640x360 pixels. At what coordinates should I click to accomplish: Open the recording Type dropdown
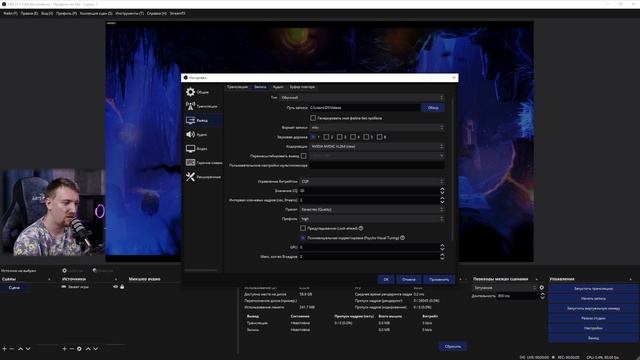pos(362,98)
